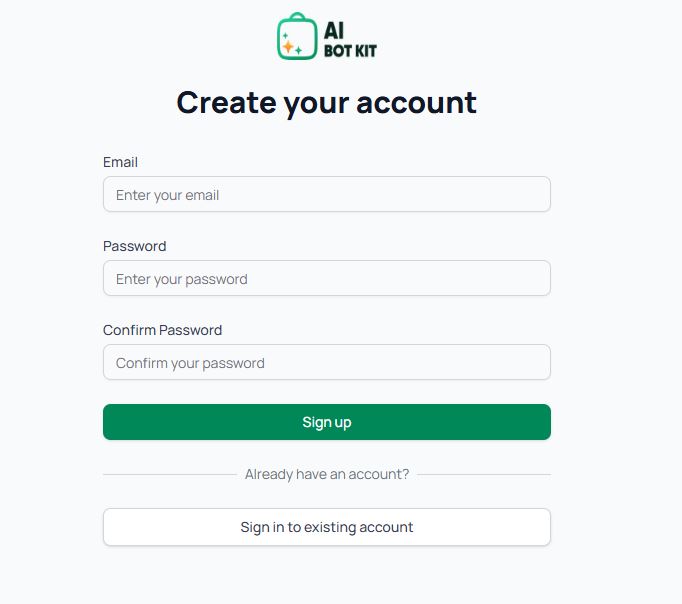Click the orange sparkle in the logo

(x=288, y=46)
